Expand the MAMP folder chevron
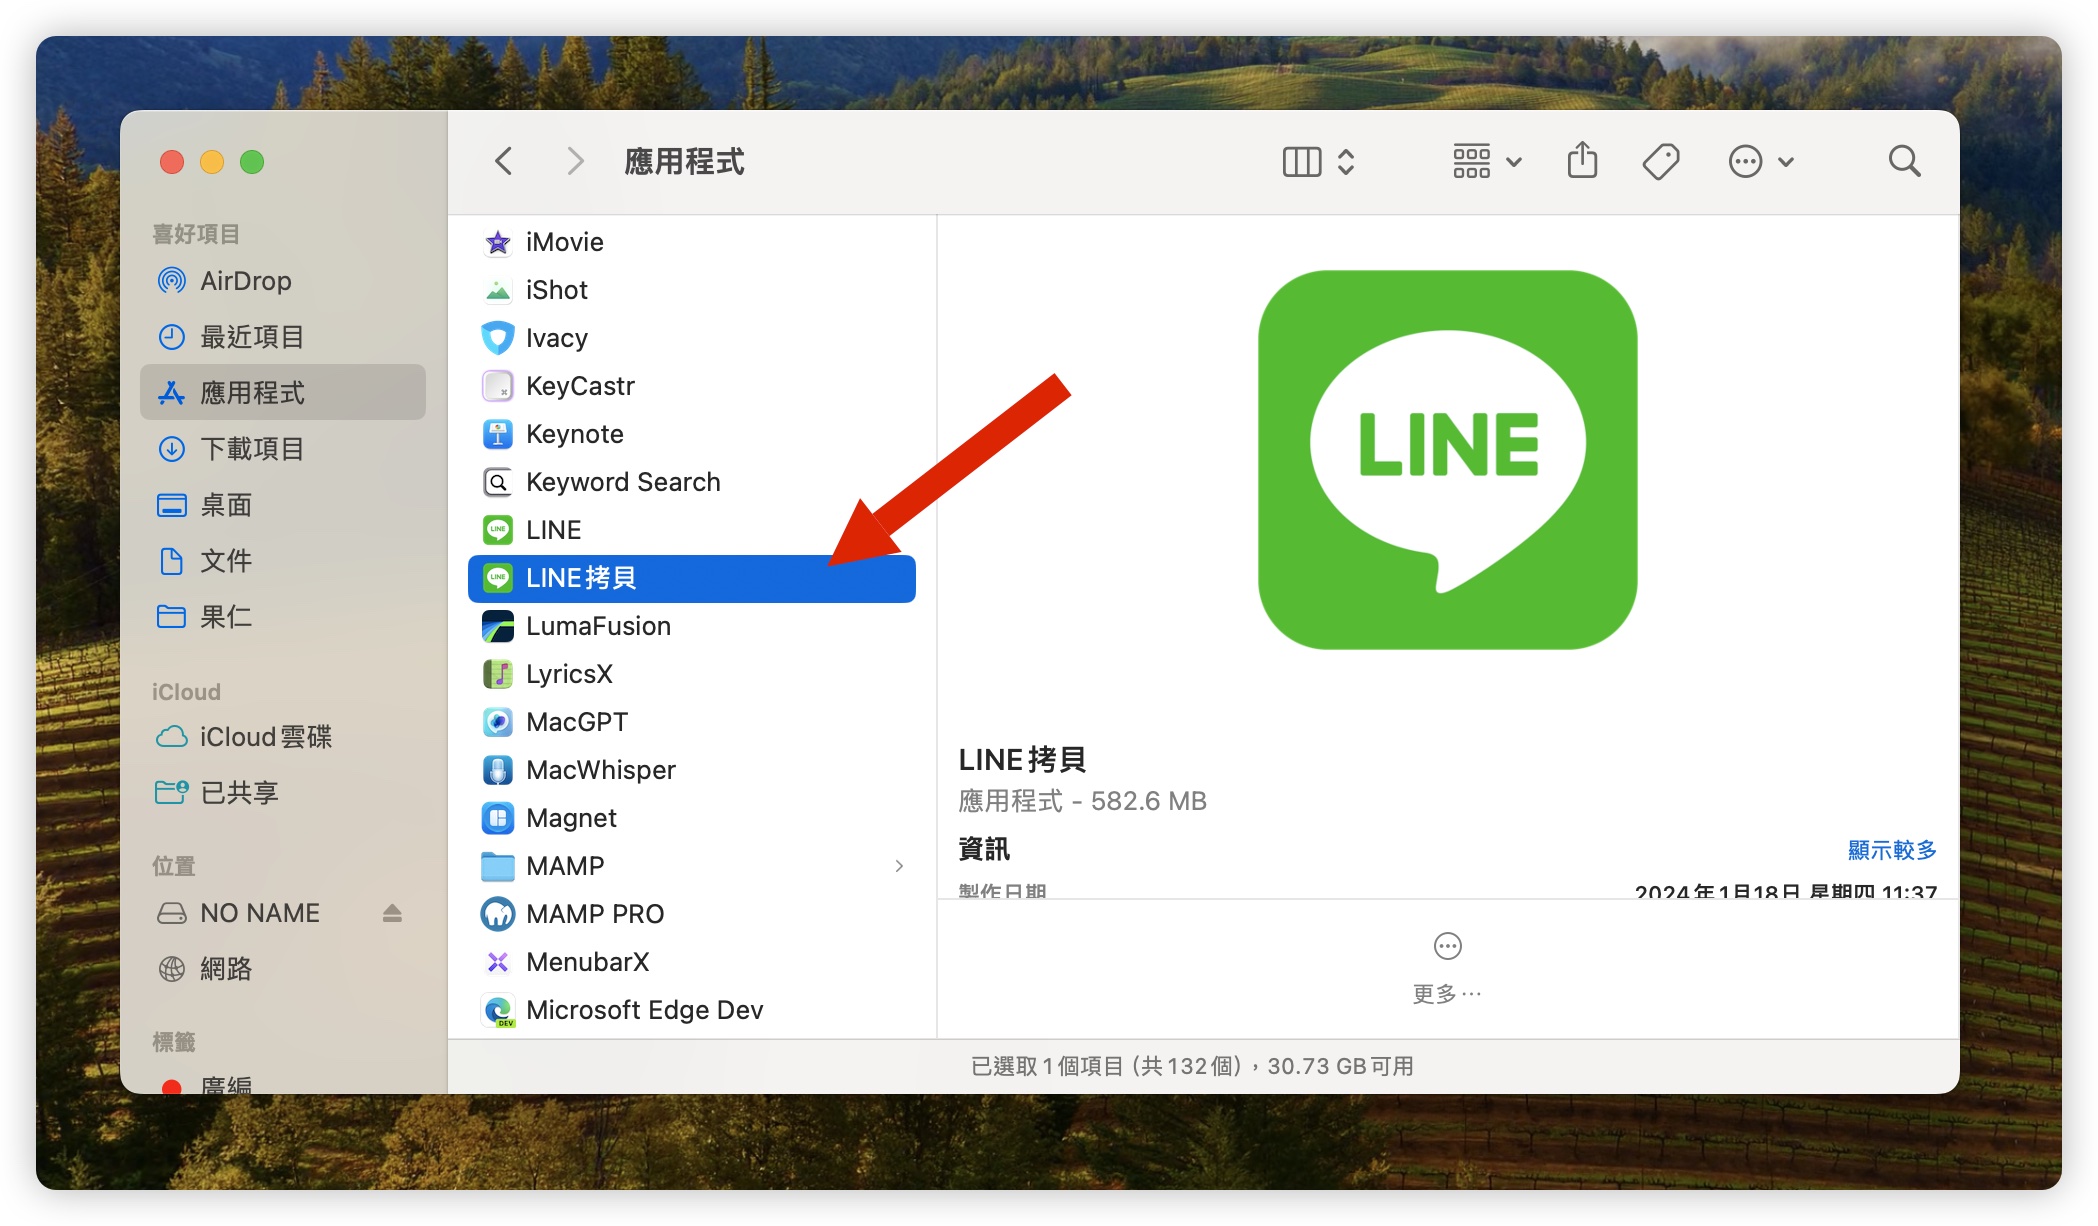Viewport: 2098px width, 1226px height. point(899,866)
